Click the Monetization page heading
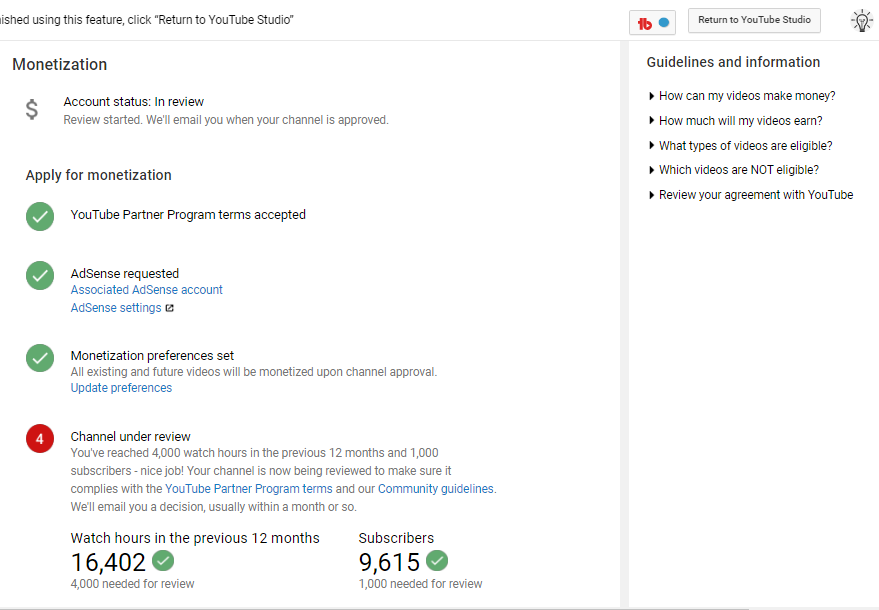The image size is (879, 610). (59, 64)
